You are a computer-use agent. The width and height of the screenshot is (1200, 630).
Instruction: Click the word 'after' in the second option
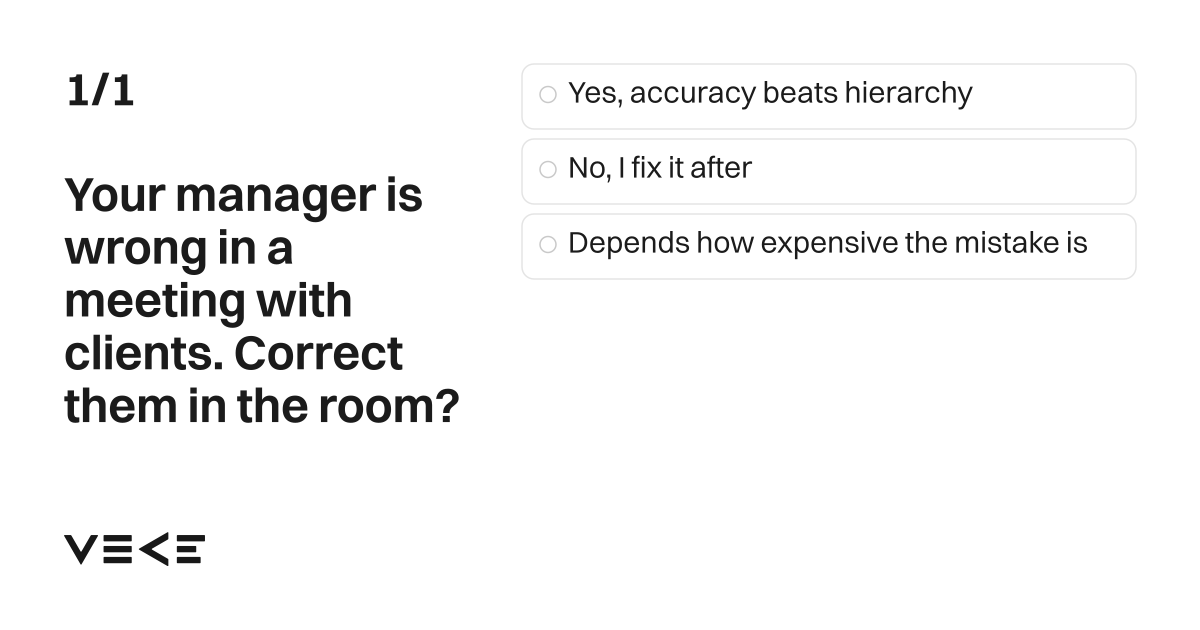(721, 168)
